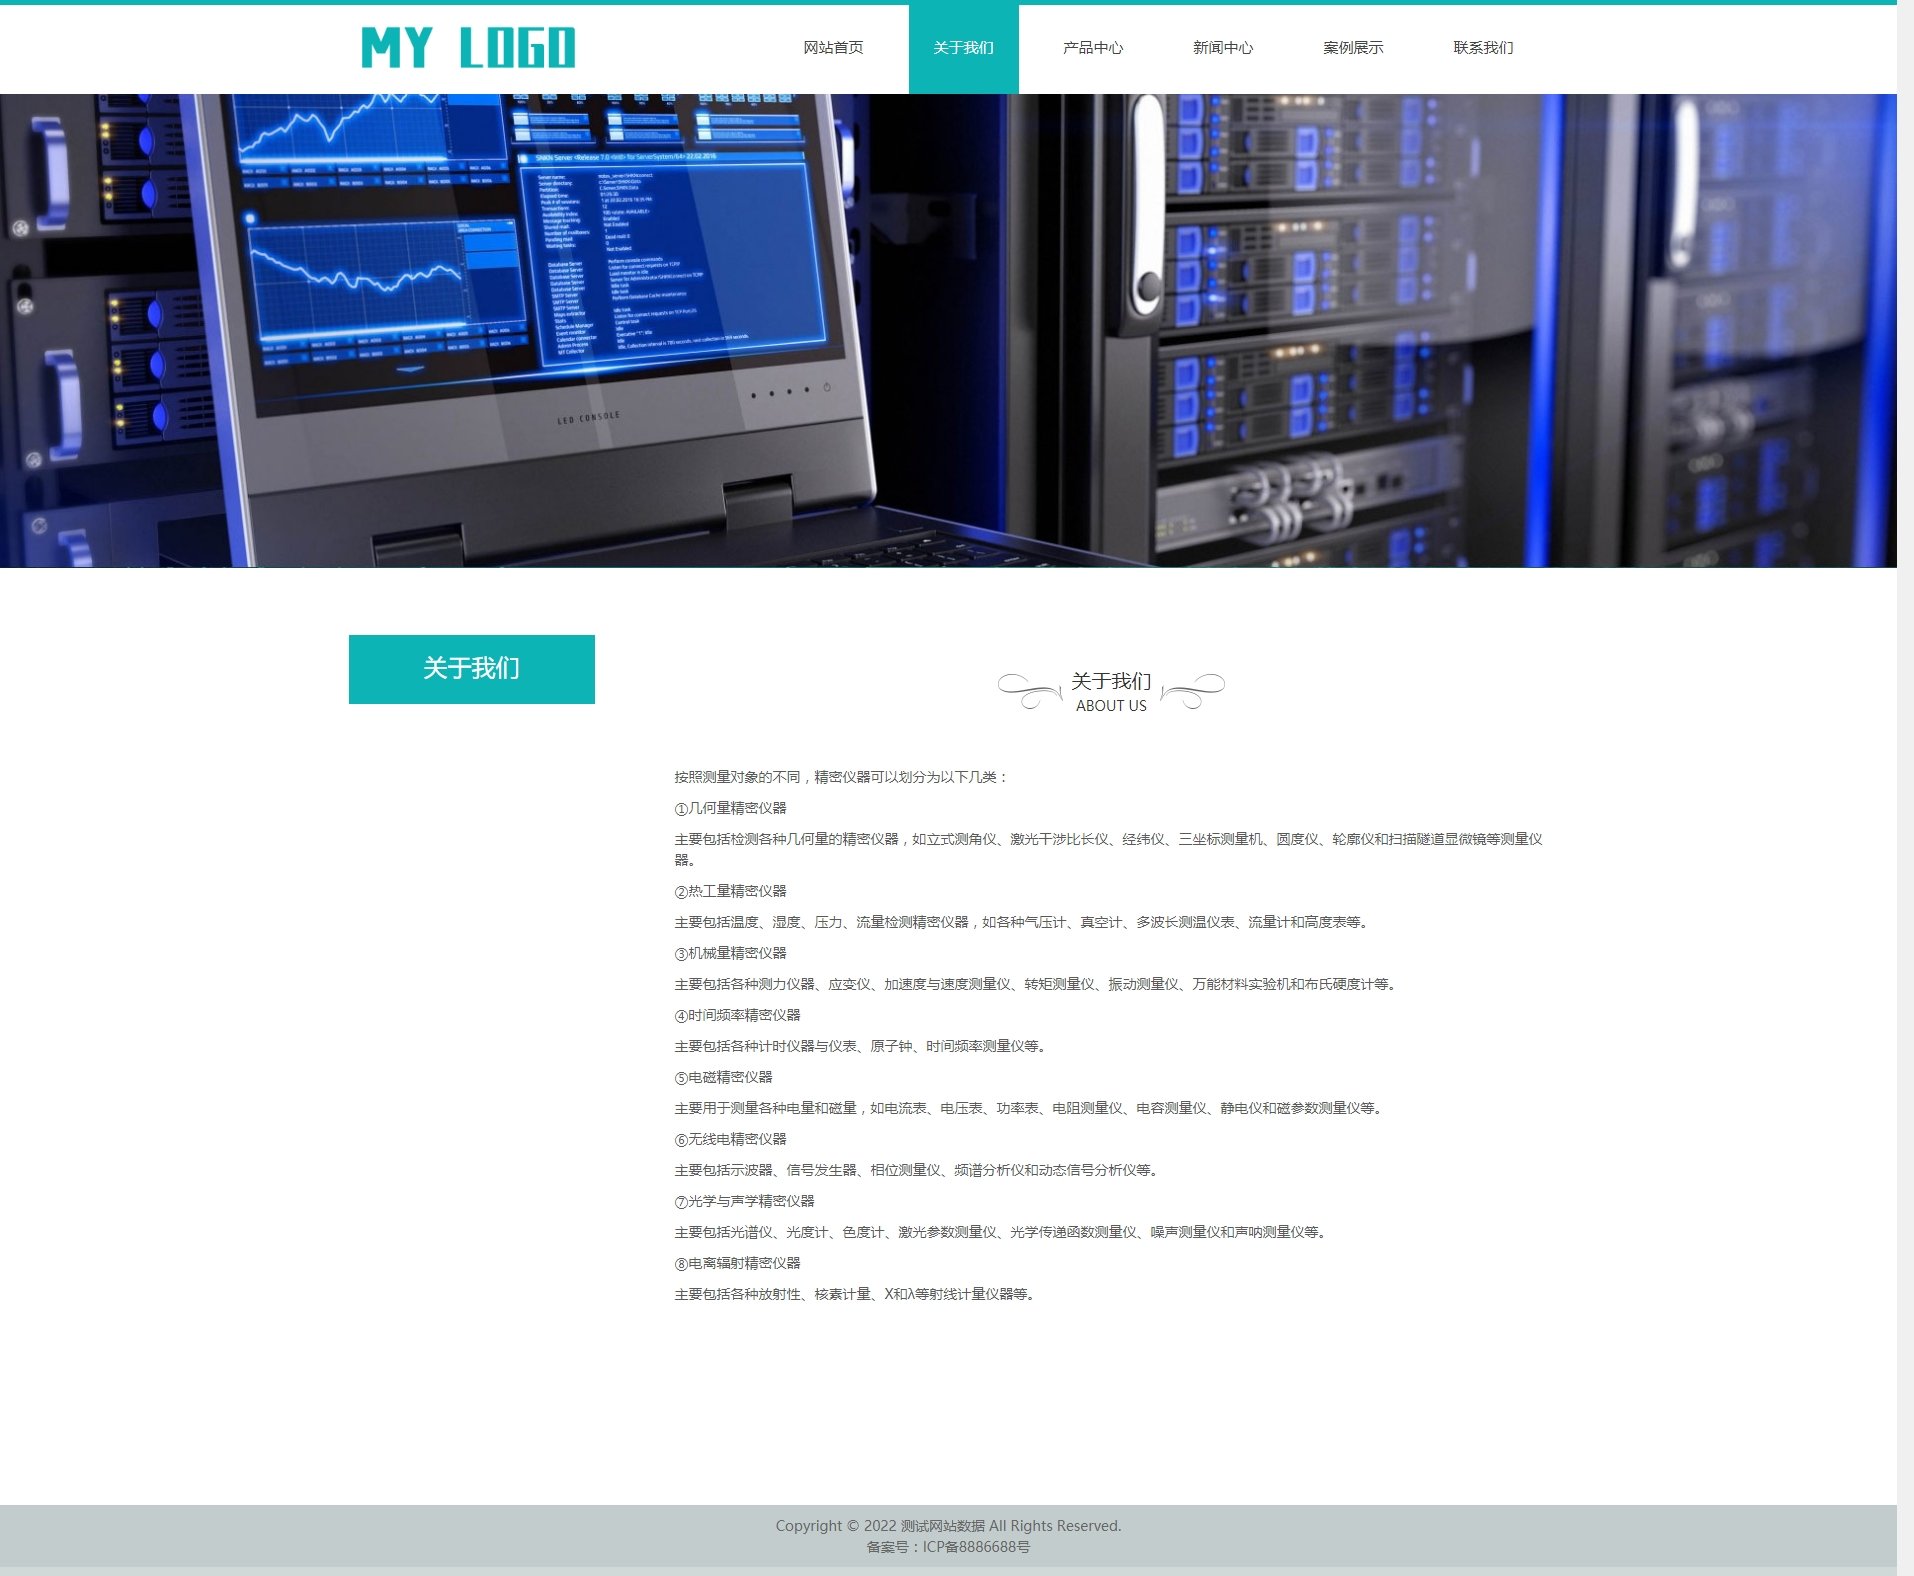Click the right flourish ornament beside heading

click(1194, 690)
